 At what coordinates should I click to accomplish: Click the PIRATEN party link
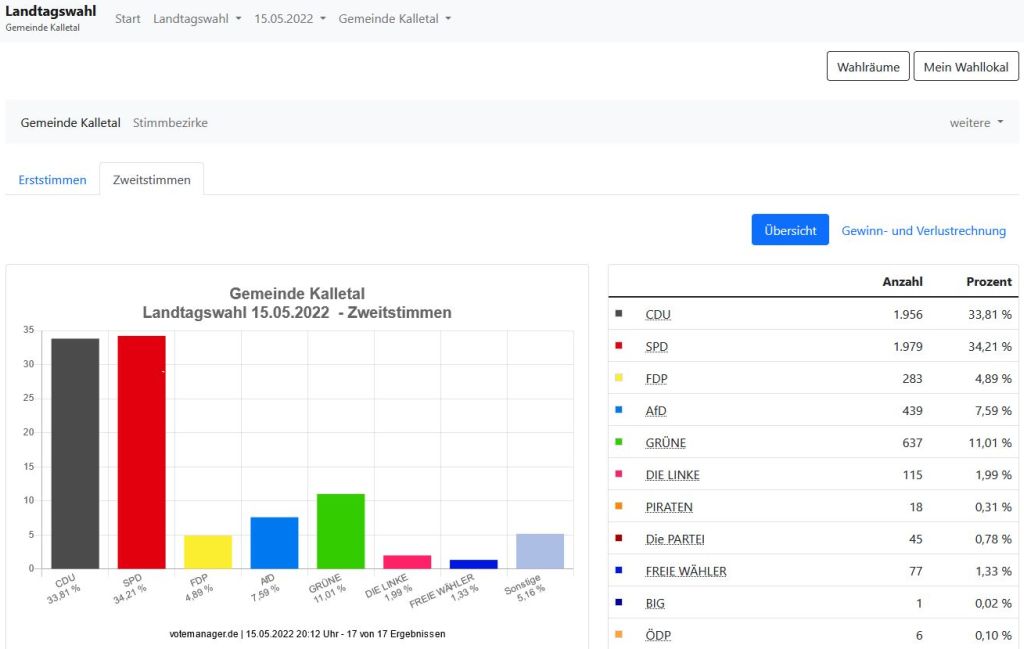[x=669, y=507]
